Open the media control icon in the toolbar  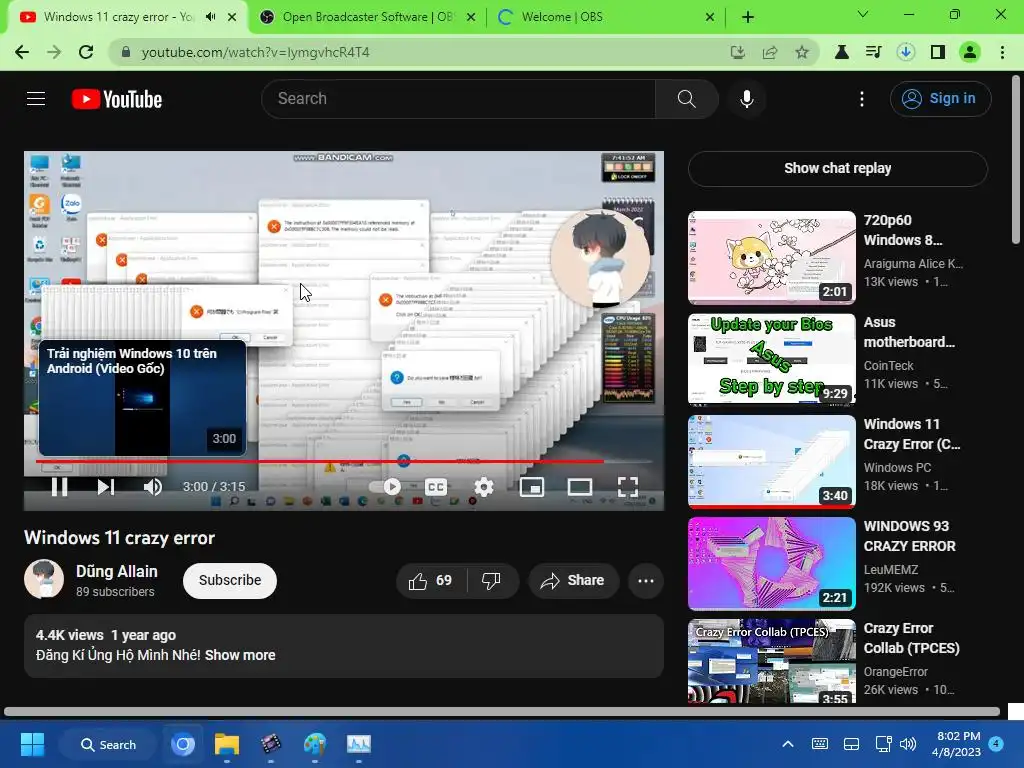pyautogui.click(x=874, y=52)
